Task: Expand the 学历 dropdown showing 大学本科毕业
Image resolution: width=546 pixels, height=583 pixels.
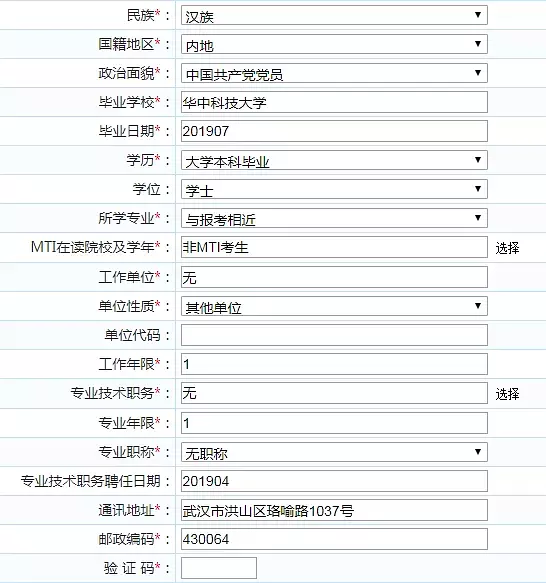Action: click(x=334, y=160)
